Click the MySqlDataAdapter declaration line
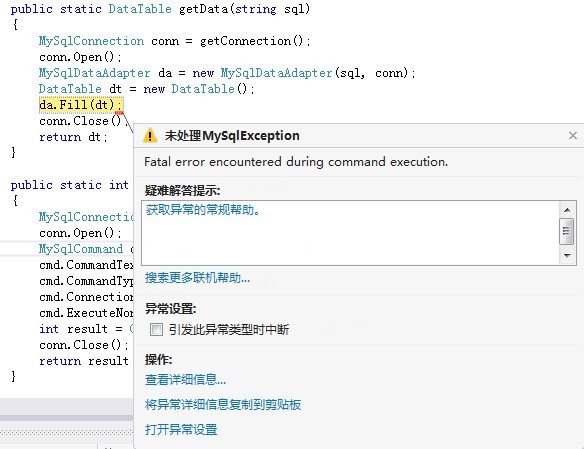 tap(227, 73)
